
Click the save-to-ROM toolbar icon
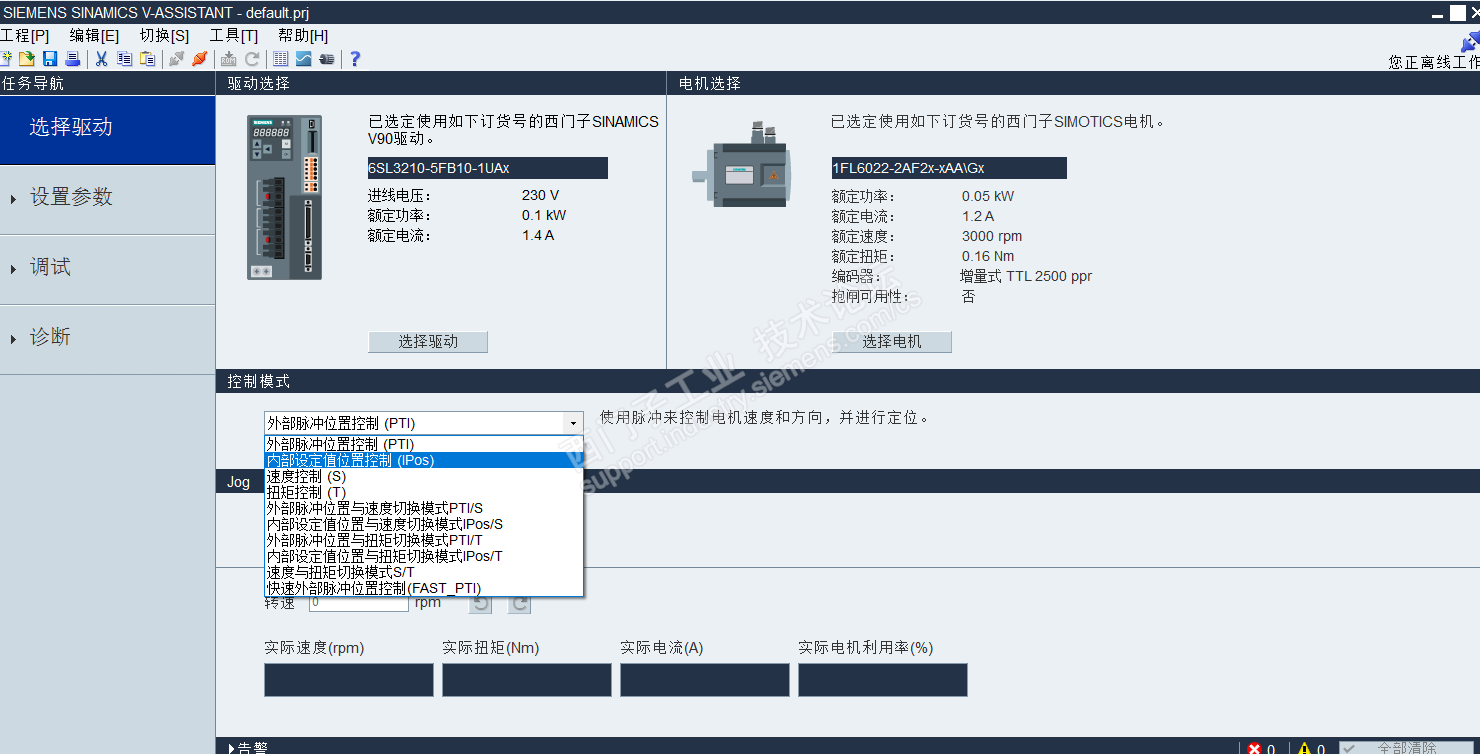[229, 59]
